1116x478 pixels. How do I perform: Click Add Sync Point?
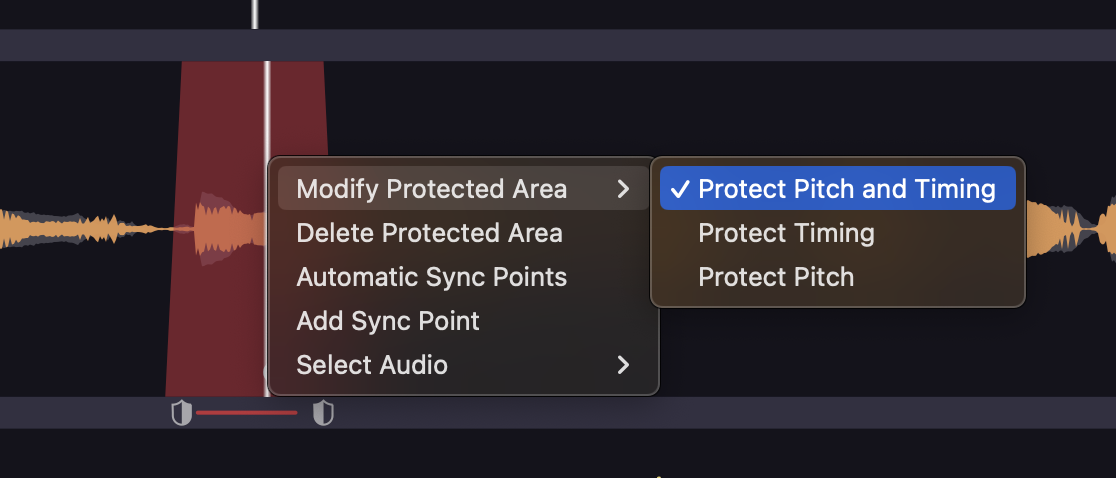tap(388, 321)
